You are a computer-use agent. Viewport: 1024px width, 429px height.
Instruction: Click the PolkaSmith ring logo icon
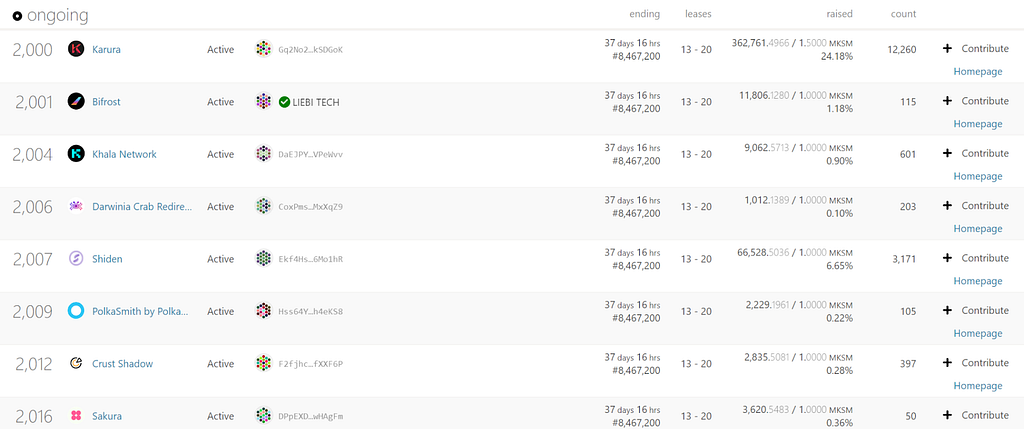tap(75, 311)
